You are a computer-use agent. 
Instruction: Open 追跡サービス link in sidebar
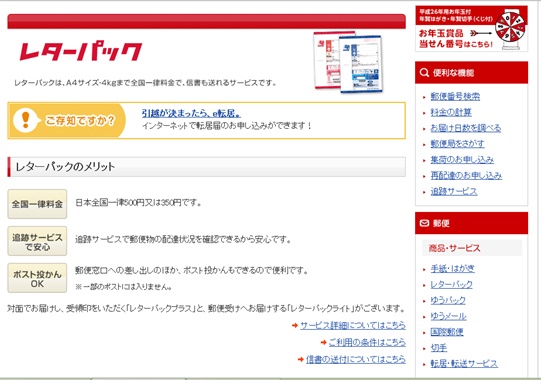(x=454, y=191)
